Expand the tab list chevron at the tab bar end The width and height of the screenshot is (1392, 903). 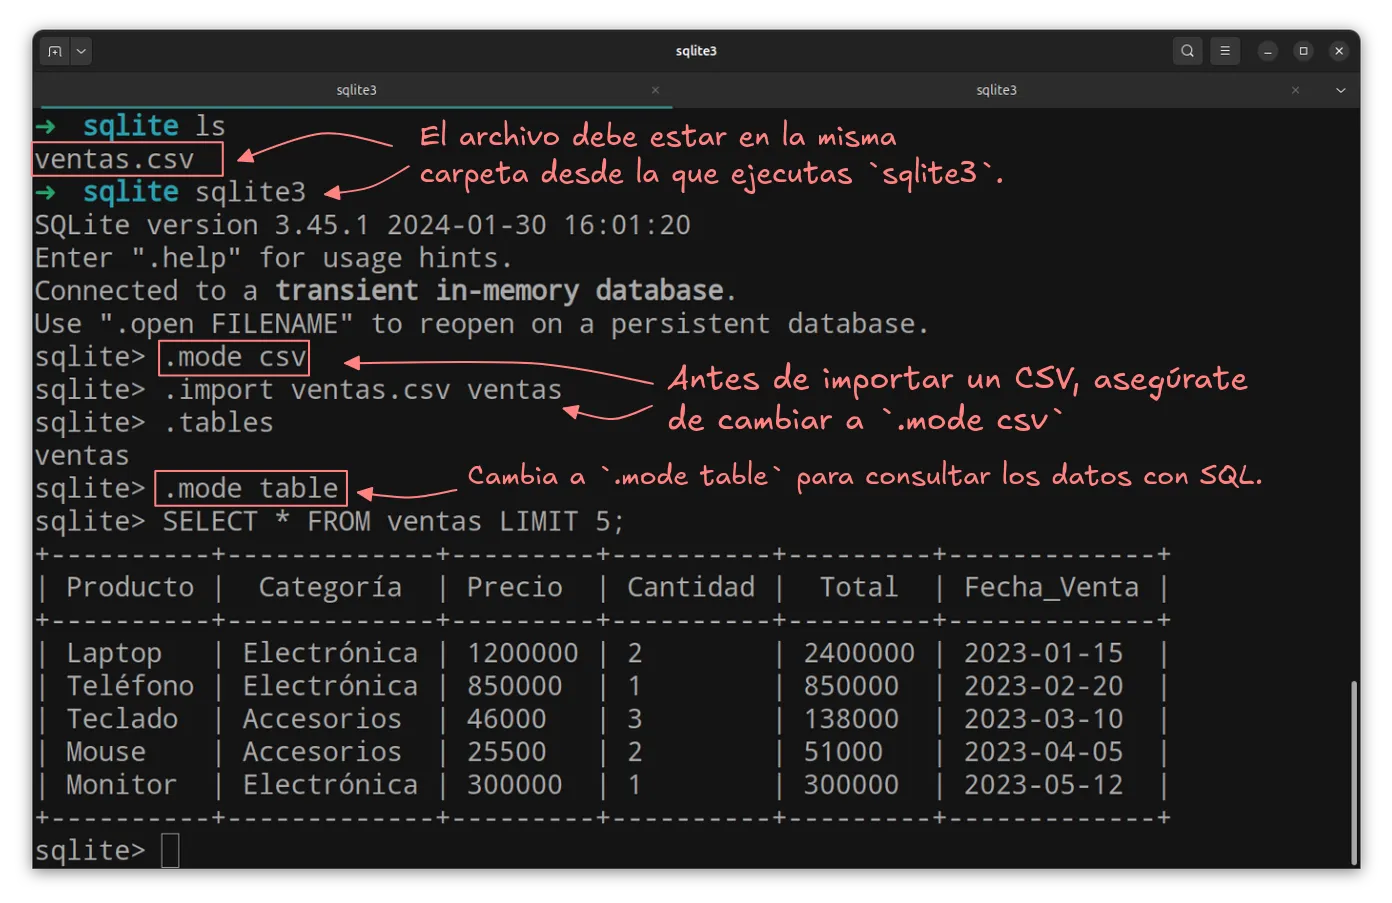click(1340, 90)
